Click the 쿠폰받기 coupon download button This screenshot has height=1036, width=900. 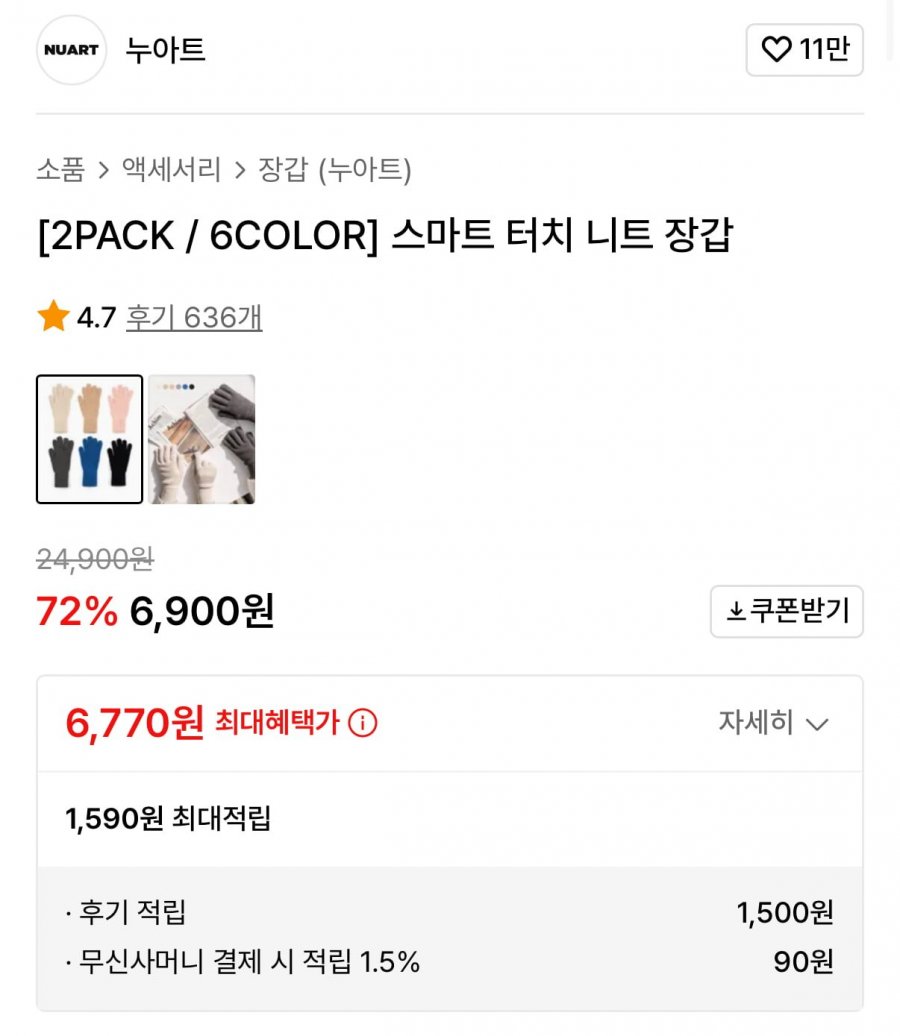(787, 611)
